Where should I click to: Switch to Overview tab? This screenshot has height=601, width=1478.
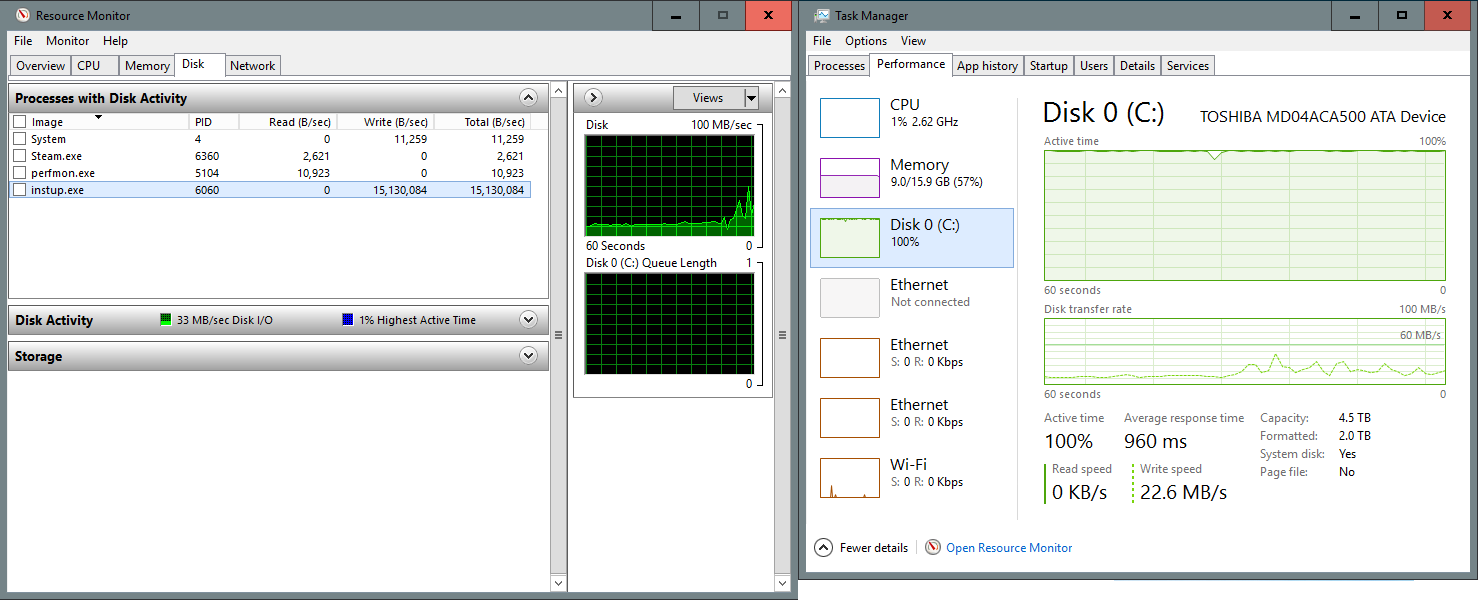coord(40,66)
